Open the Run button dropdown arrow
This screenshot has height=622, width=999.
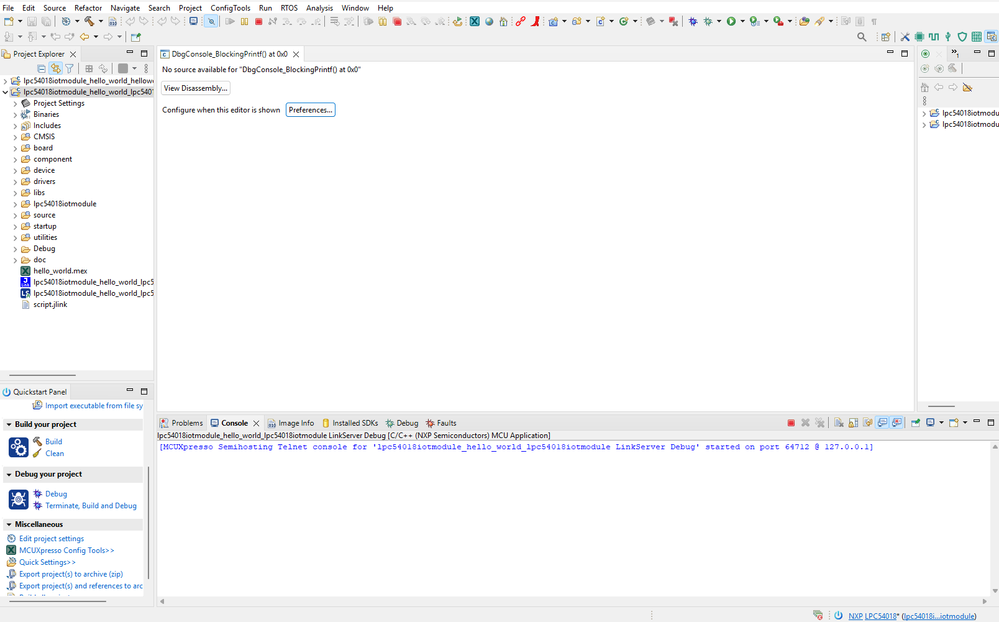742,21
